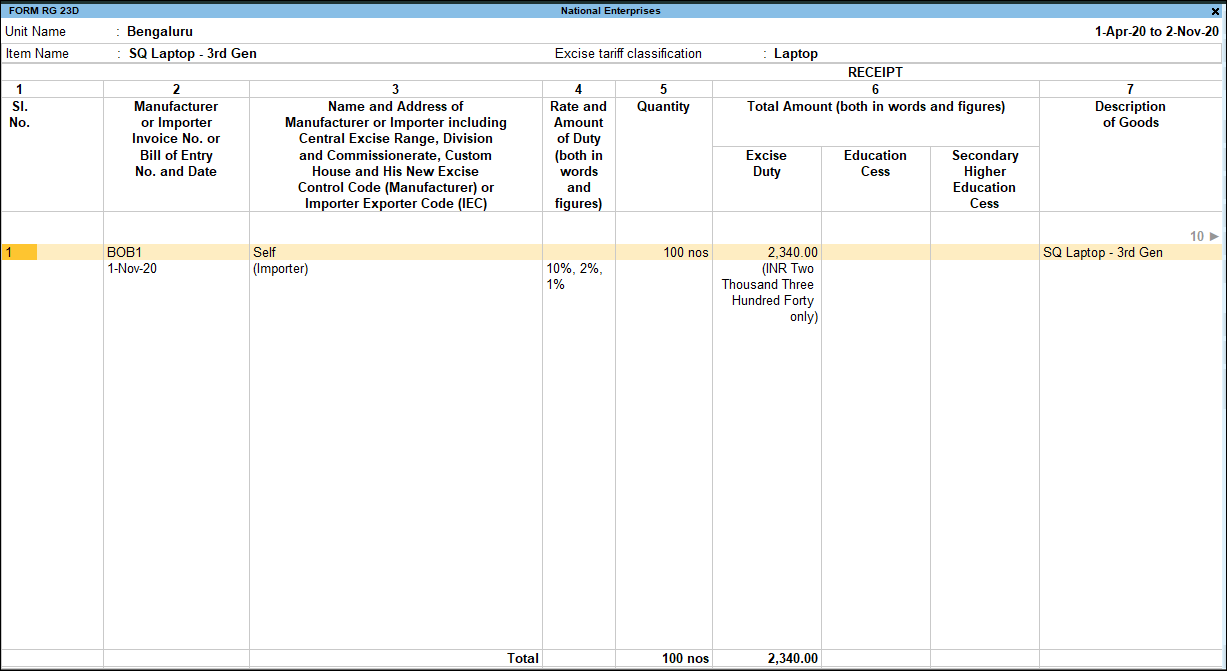The height and width of the screenshot is (671, 1227).
Task: Click the Excise tariff classification label
Action: (628, 54)
